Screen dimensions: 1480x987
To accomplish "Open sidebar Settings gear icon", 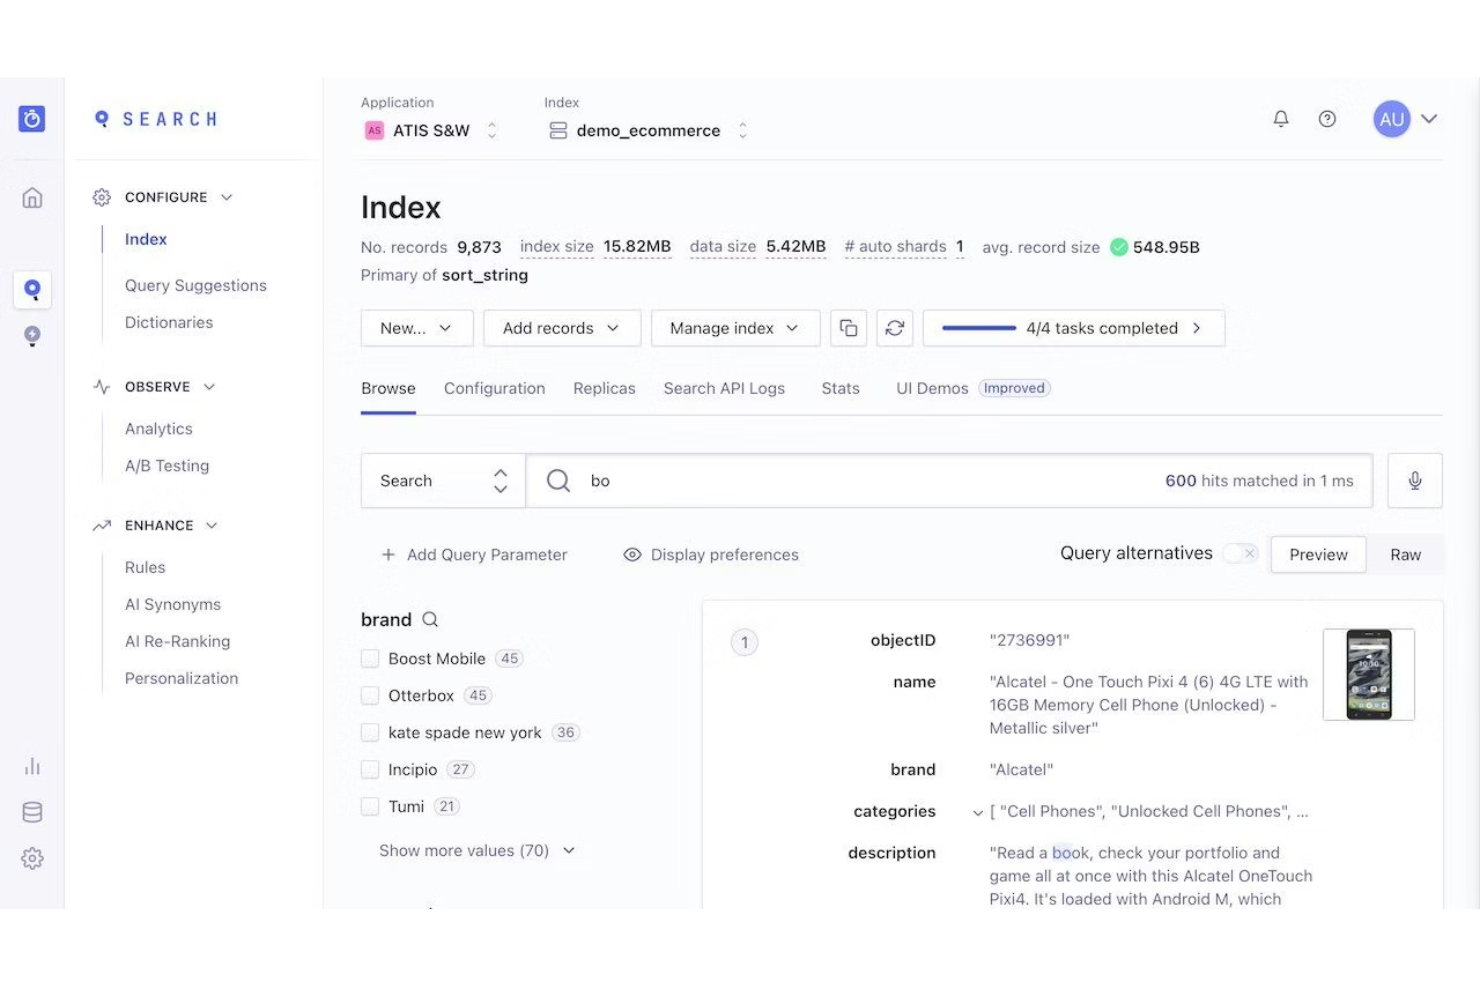I will click(x=32, y=858).
